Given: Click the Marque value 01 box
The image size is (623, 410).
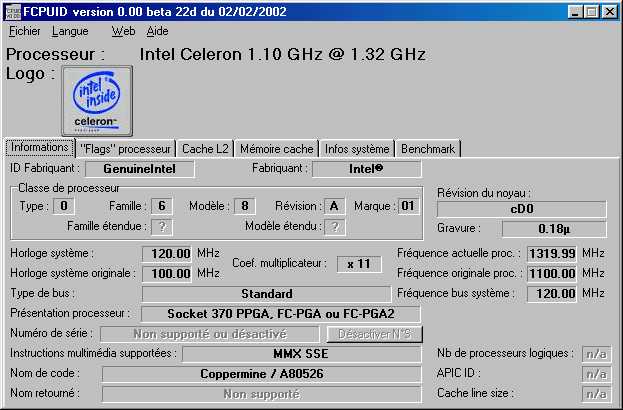Looking at the screenshot, I should point(408,206).
